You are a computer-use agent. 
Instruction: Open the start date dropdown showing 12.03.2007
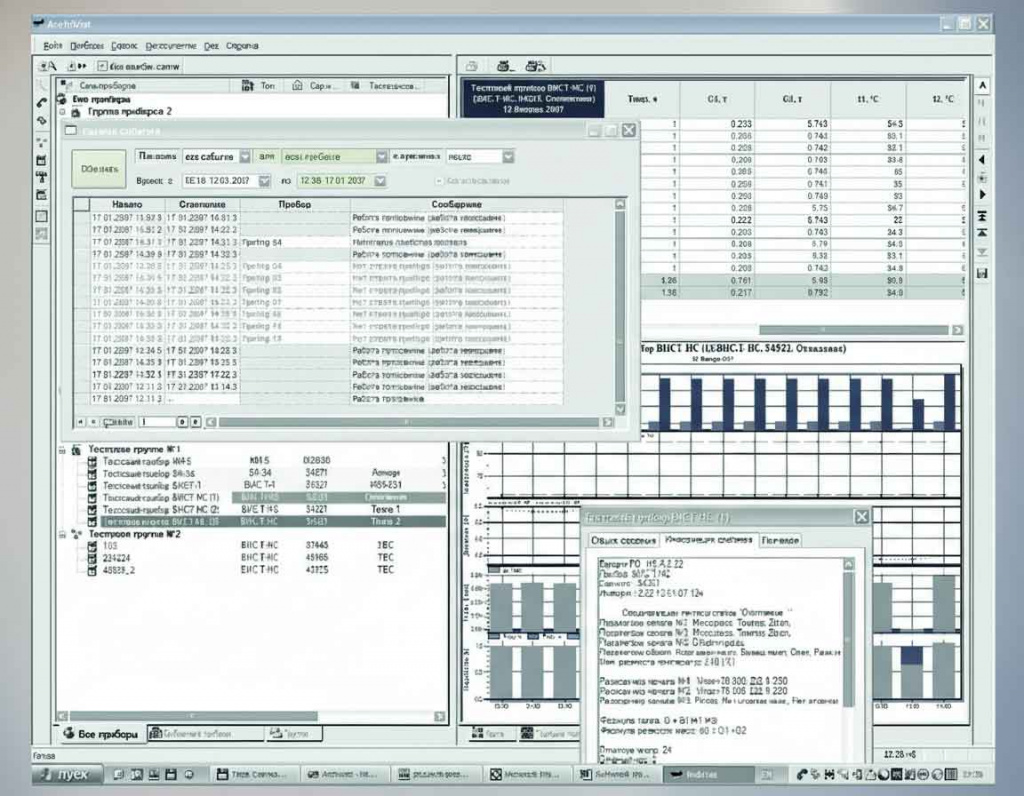pos(264,181)
